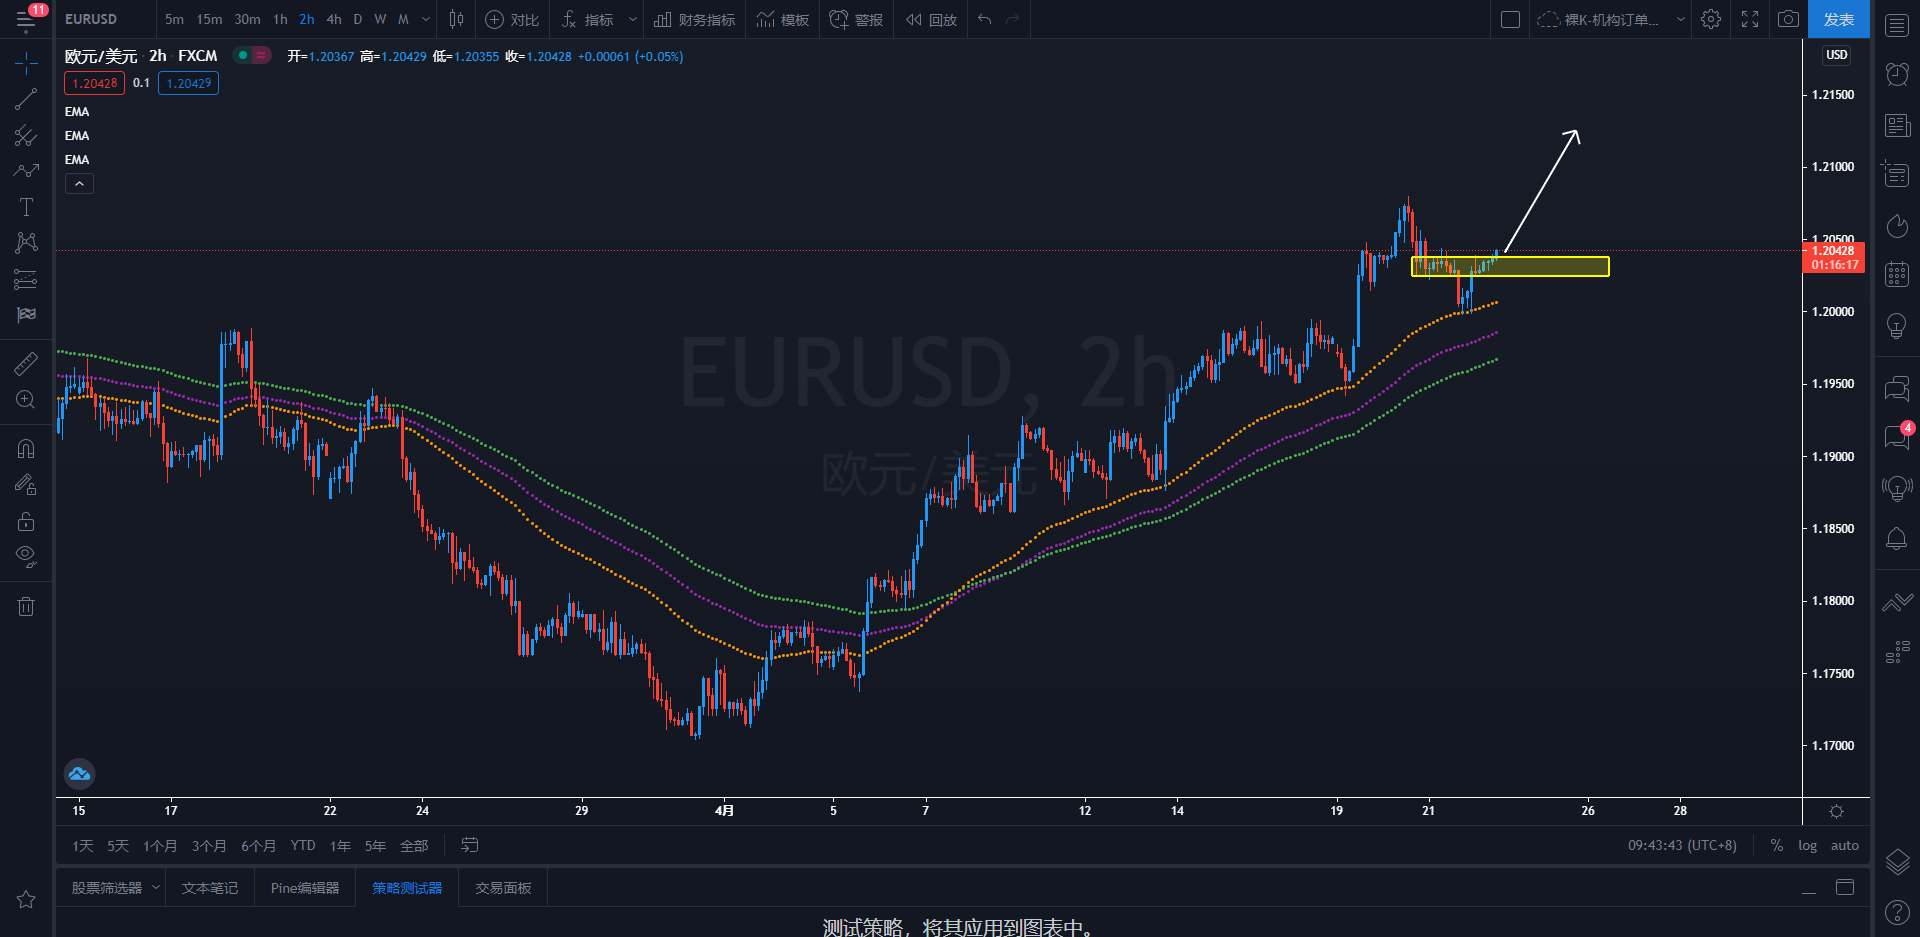The height and width of the screenshot is (937, 1920).
Task: Delete drawings with the trash icon
Action: (x=26, y=606)
